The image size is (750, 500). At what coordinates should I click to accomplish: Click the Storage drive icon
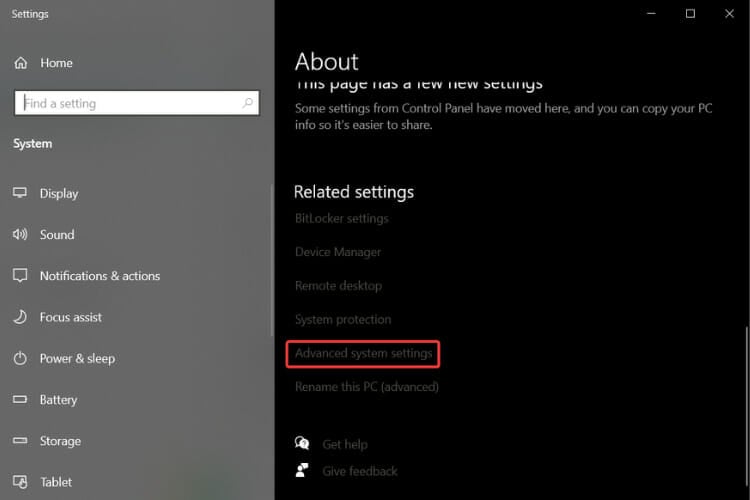(20, 441)
